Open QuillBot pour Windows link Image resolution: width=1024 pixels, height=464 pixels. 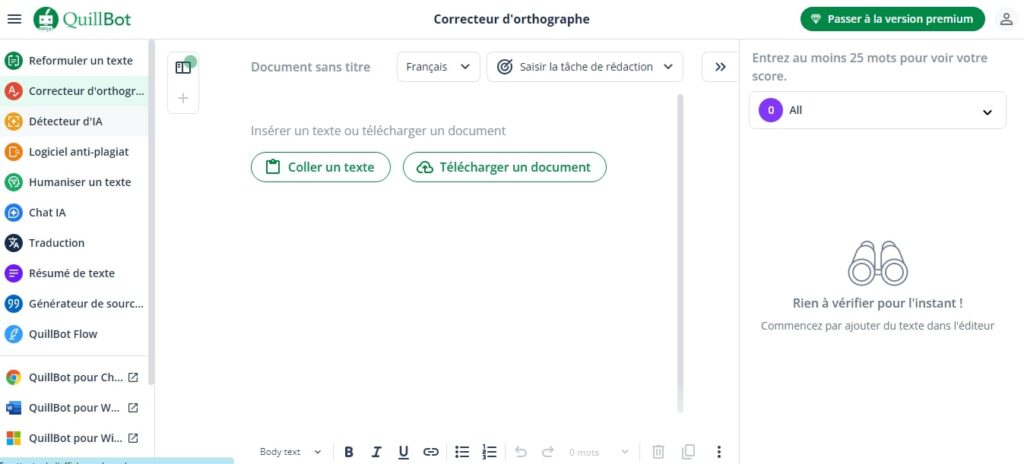74,438
